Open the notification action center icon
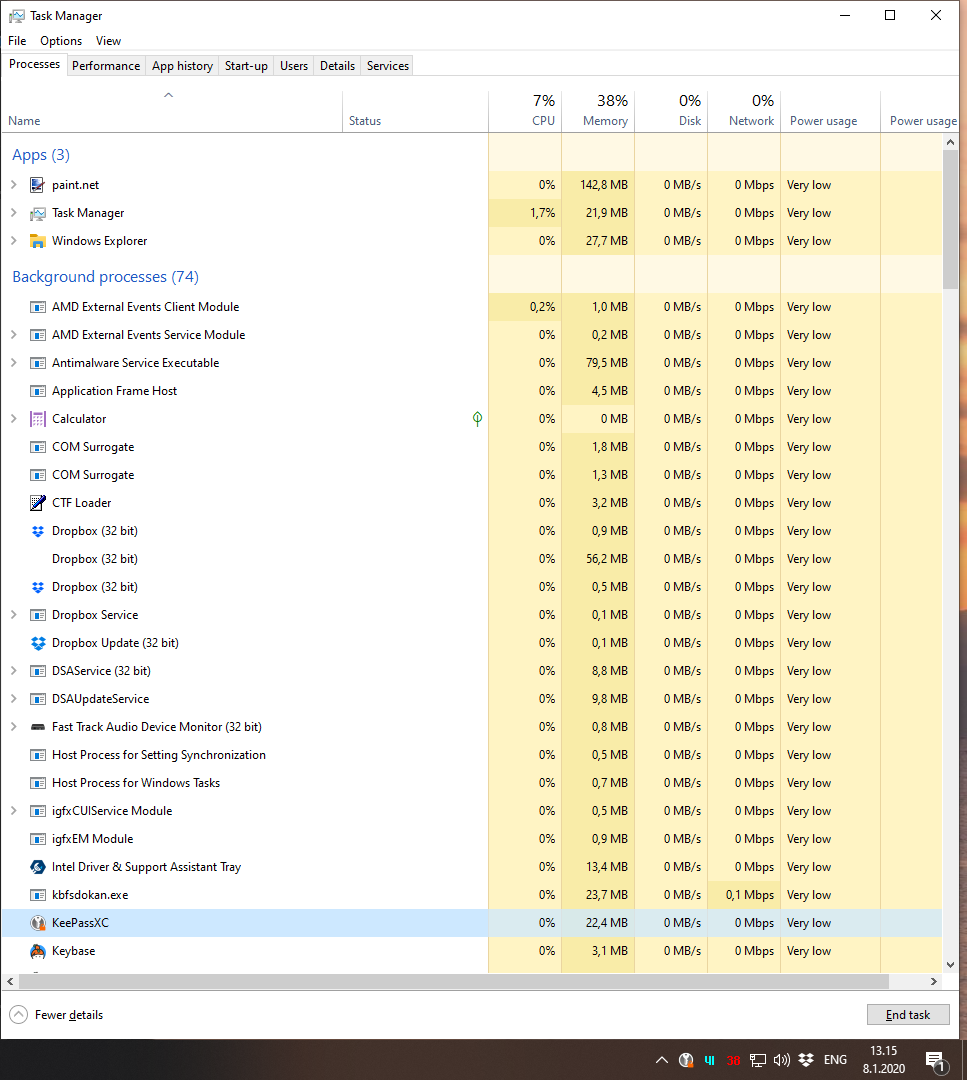 click(935, 1061)
